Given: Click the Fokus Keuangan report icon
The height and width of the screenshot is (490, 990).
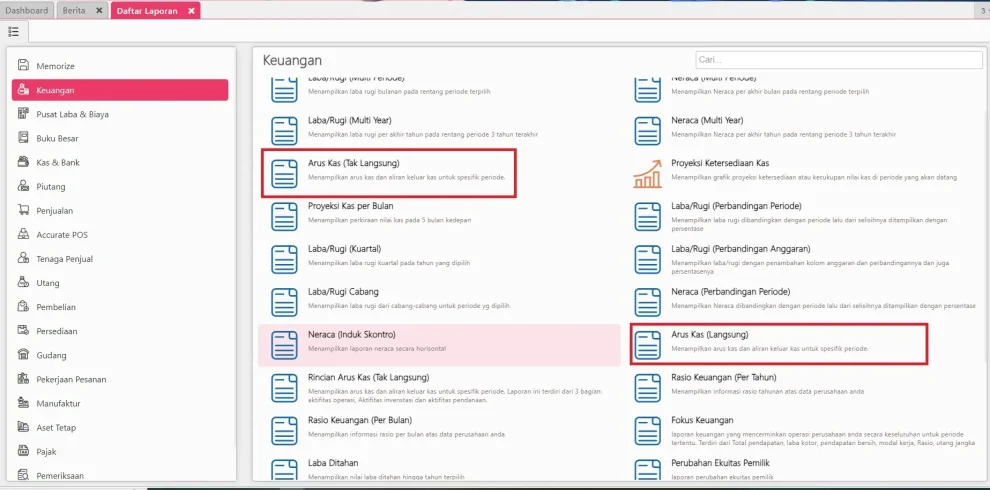Looking at the screenshot, I should coord(647,430).
